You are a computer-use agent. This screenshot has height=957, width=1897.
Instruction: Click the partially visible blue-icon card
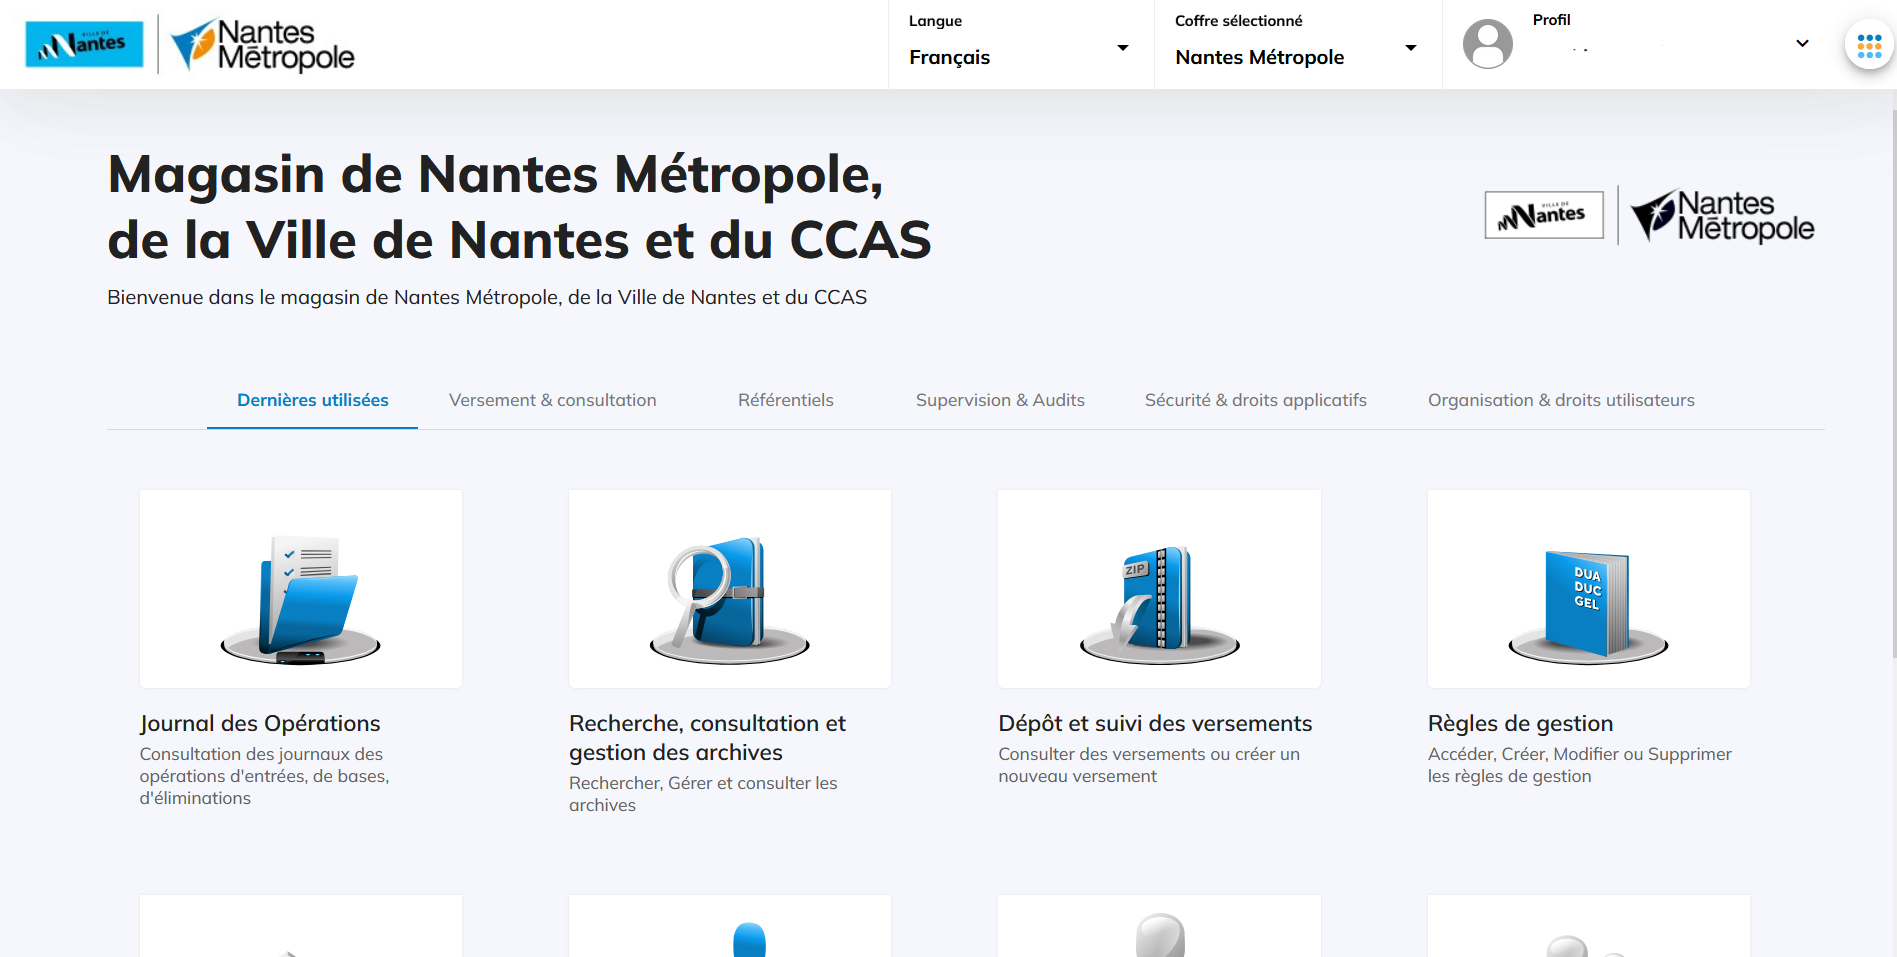tap(730, 926)
